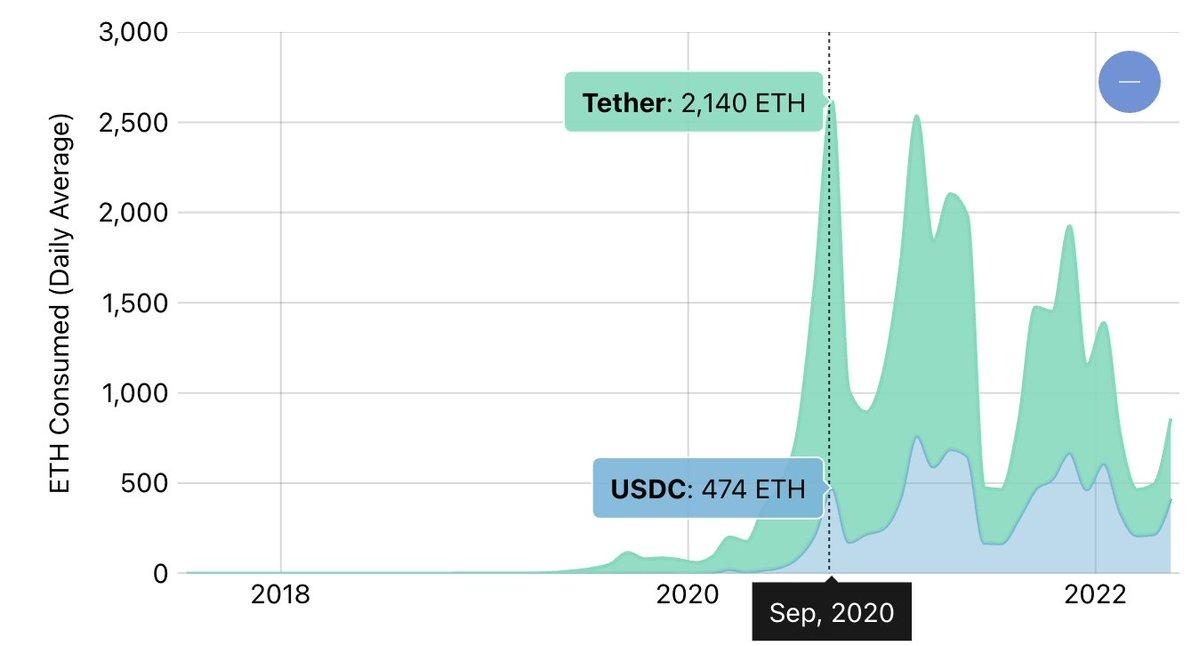Viewport: 1199px width, 646px height.
Task: Click the small green bump before 2020
Action: (628, 556)
